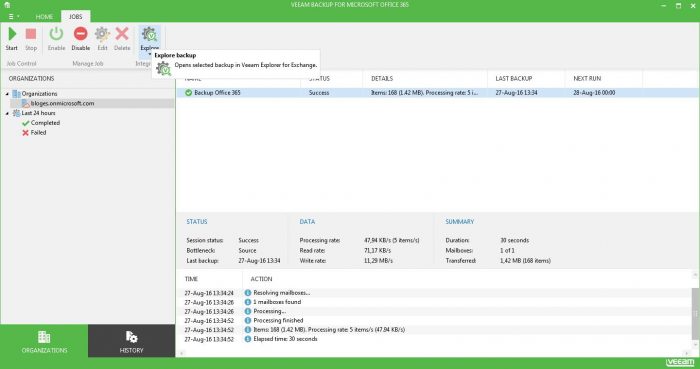Viewport: 700px width, 369px height.
Task: Click the Processing rate 47,94 KB/s value
Action: [392, 240]
